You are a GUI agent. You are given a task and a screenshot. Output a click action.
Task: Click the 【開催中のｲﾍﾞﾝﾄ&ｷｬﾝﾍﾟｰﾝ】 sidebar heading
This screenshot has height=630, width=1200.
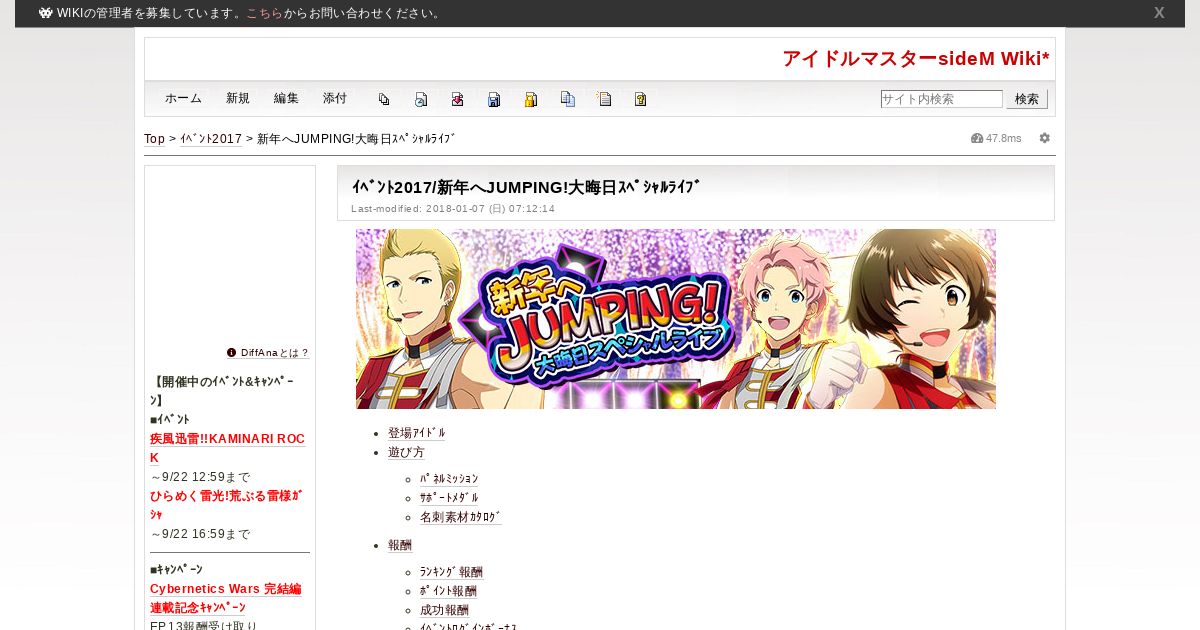pos(223,391)
